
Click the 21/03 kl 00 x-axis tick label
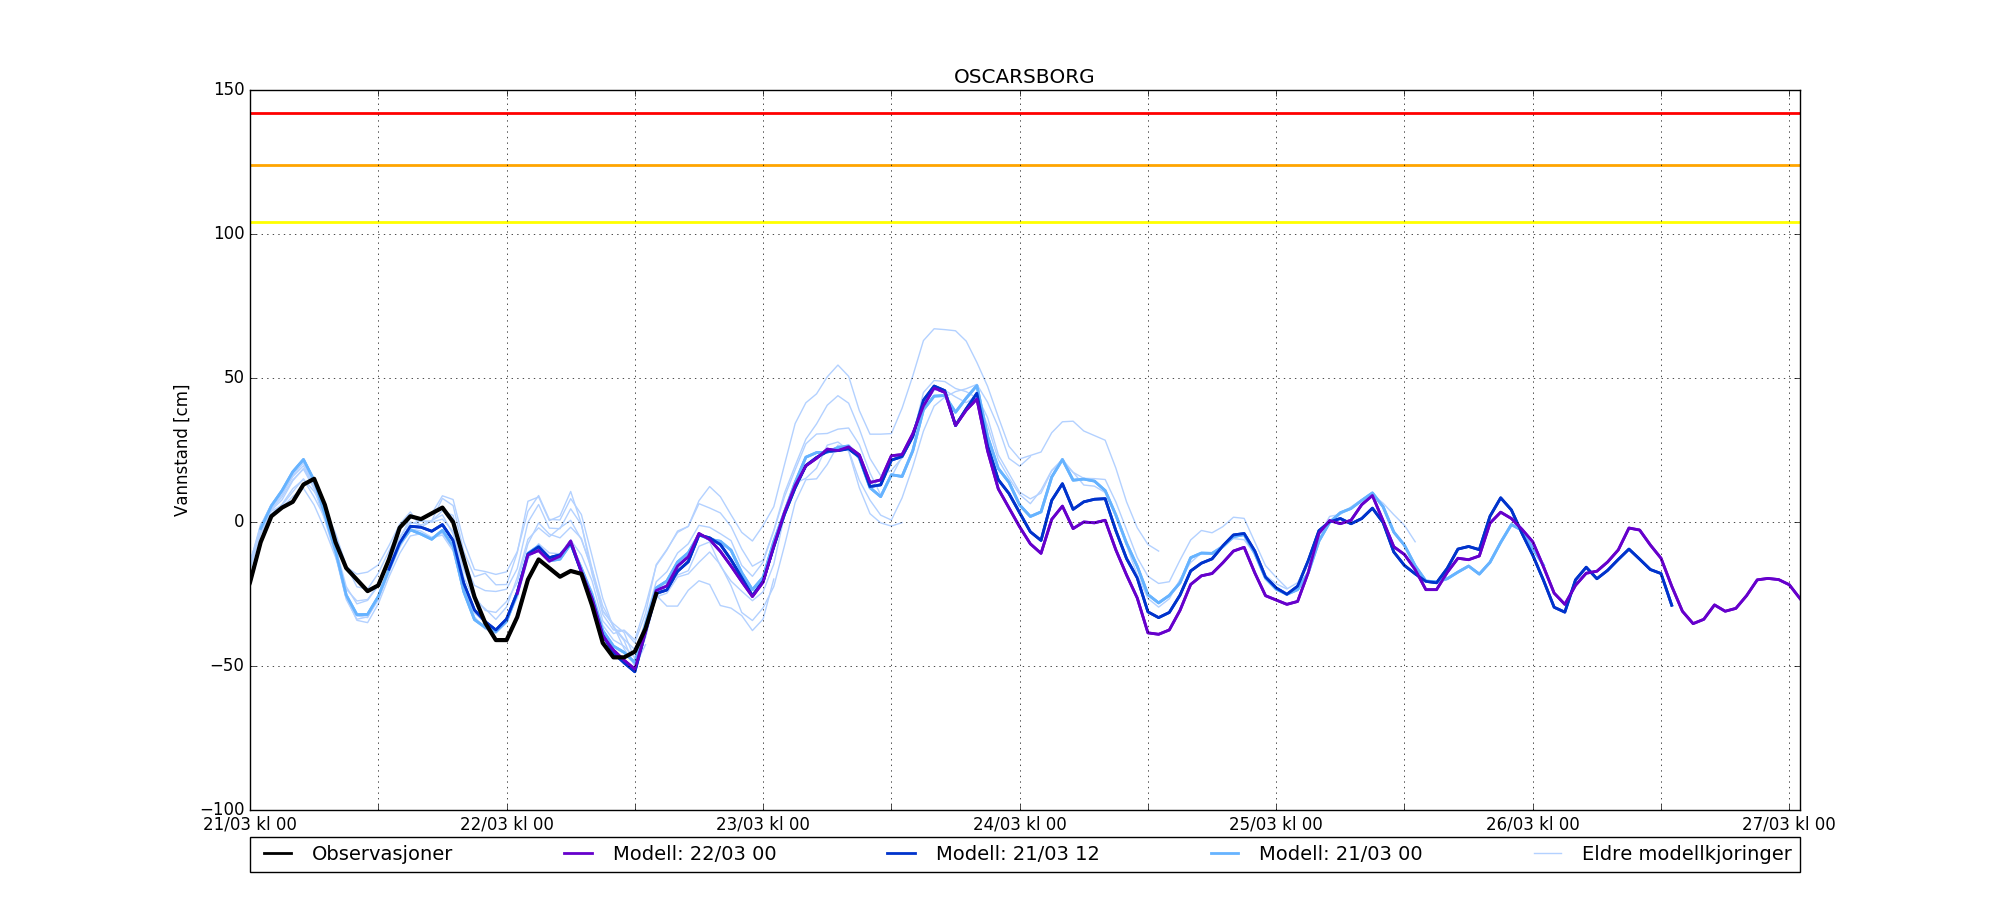click(x=250, y=824)
